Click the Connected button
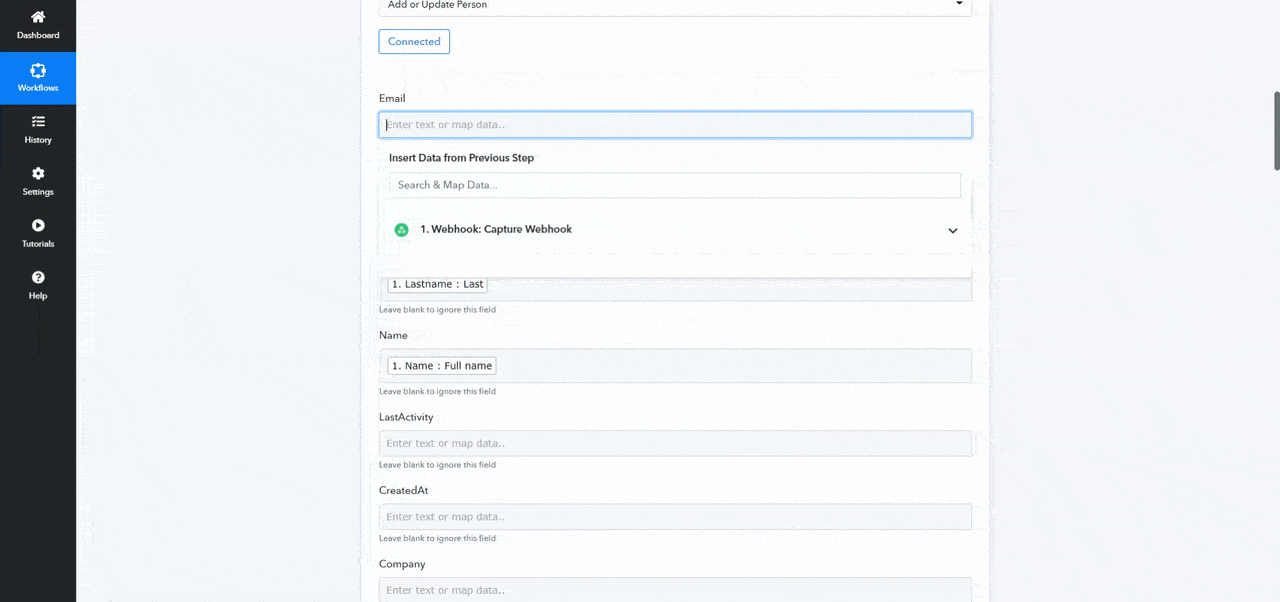 [414, 41]
